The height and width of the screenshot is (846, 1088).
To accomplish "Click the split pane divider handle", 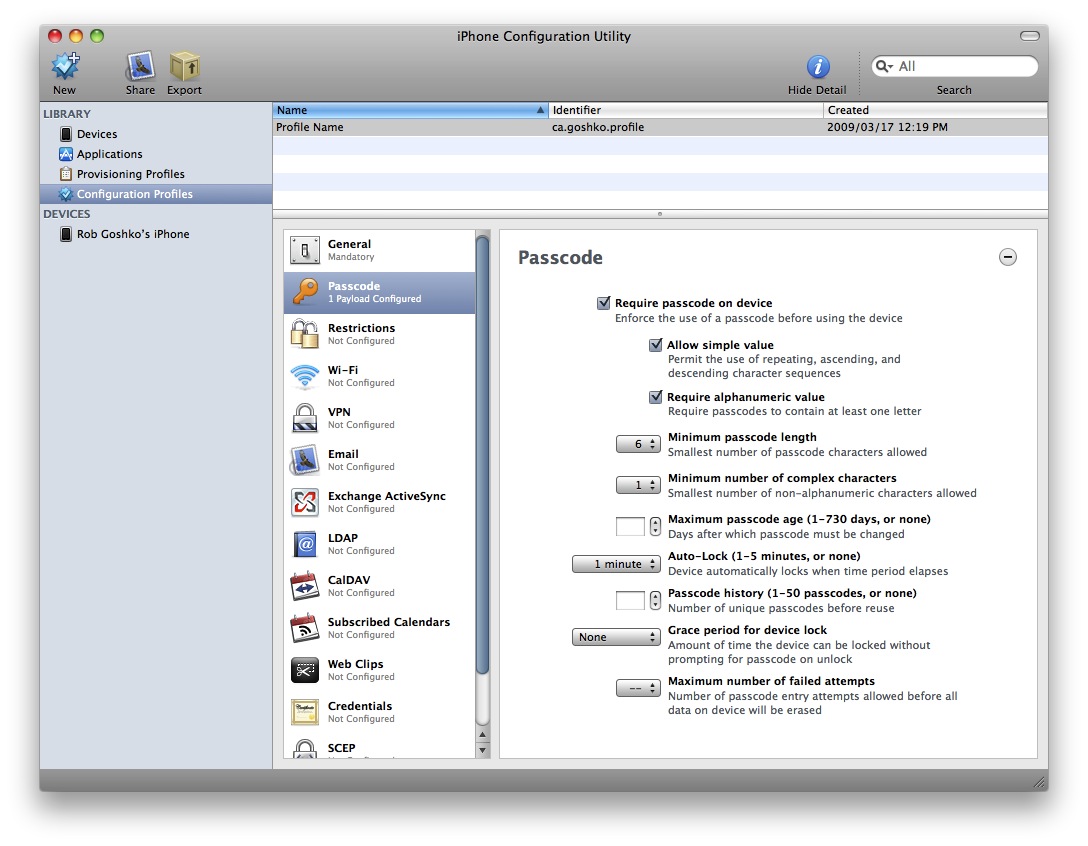I will 660,214.
